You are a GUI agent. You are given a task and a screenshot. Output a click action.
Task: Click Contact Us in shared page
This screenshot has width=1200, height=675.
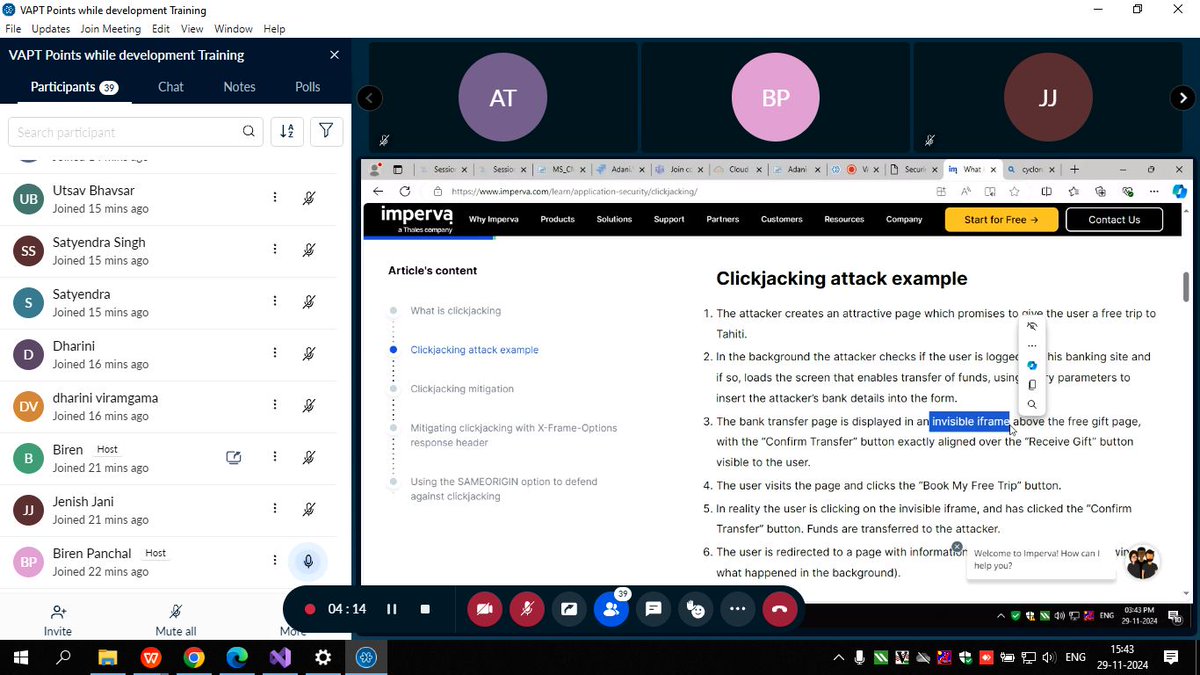coord(1114,220)
